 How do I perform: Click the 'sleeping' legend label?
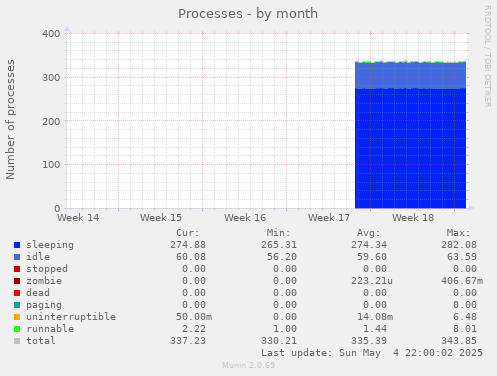click(x=50, y=245)
